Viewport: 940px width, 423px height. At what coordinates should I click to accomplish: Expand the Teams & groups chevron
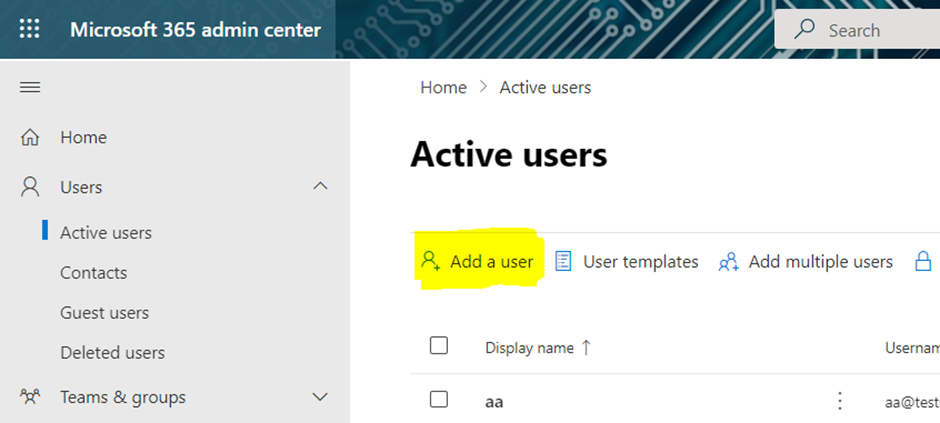[321, 397]
